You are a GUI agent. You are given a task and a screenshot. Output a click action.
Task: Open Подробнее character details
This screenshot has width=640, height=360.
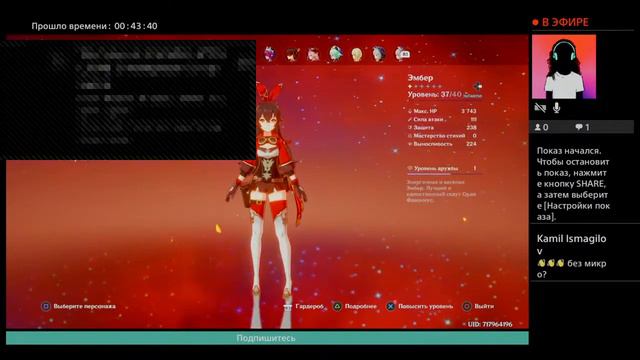(361, 306)
